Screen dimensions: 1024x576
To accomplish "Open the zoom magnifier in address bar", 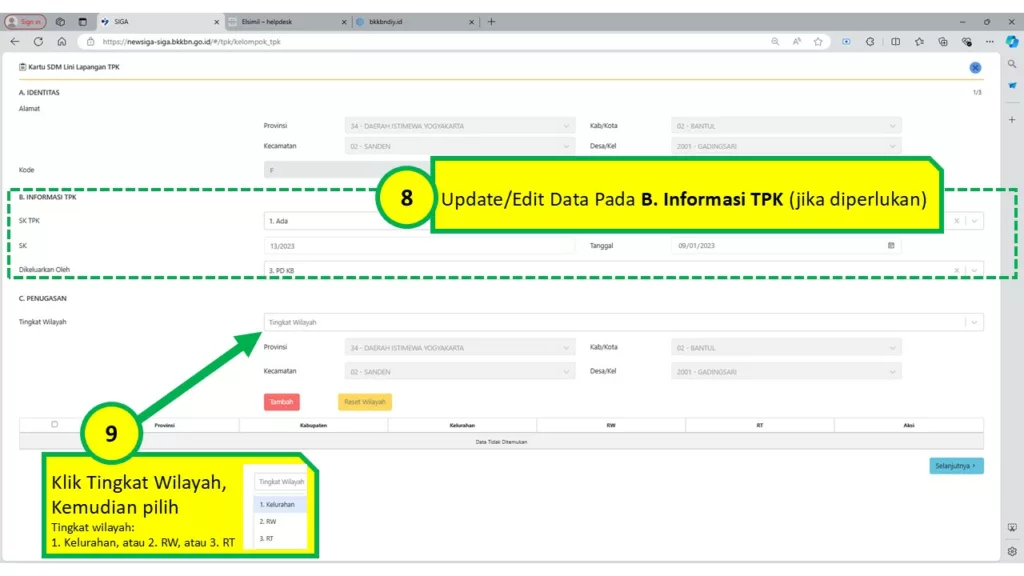I will 775,42.
